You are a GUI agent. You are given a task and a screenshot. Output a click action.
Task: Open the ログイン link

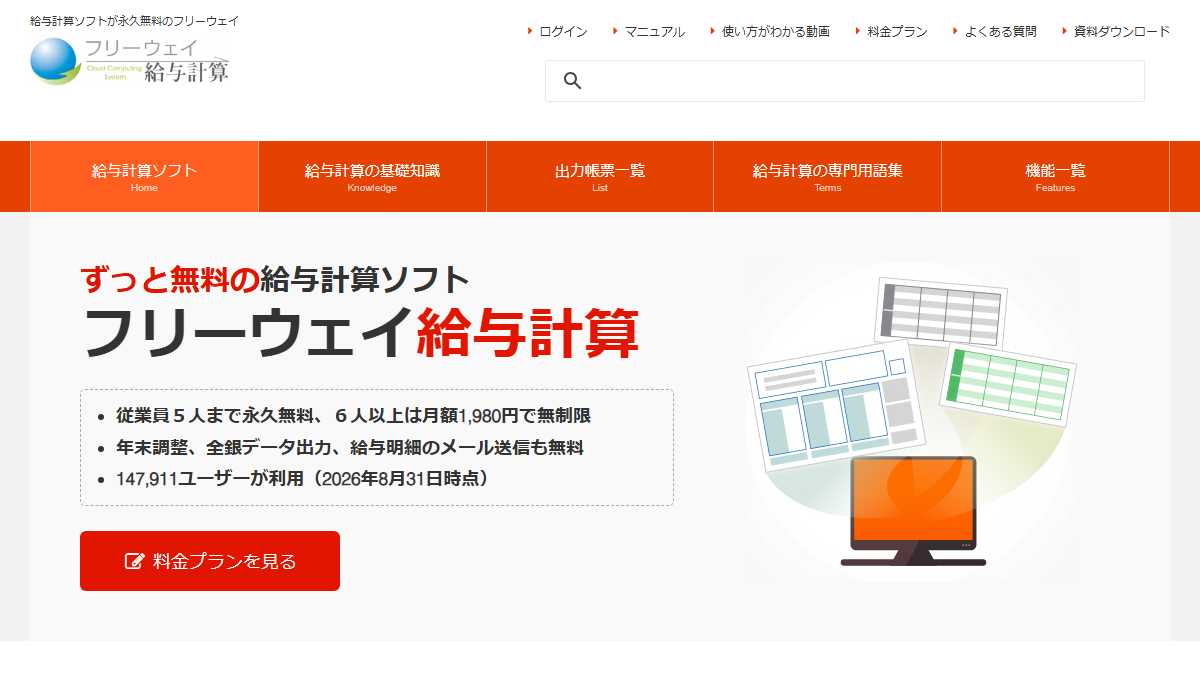coord(563,32)
